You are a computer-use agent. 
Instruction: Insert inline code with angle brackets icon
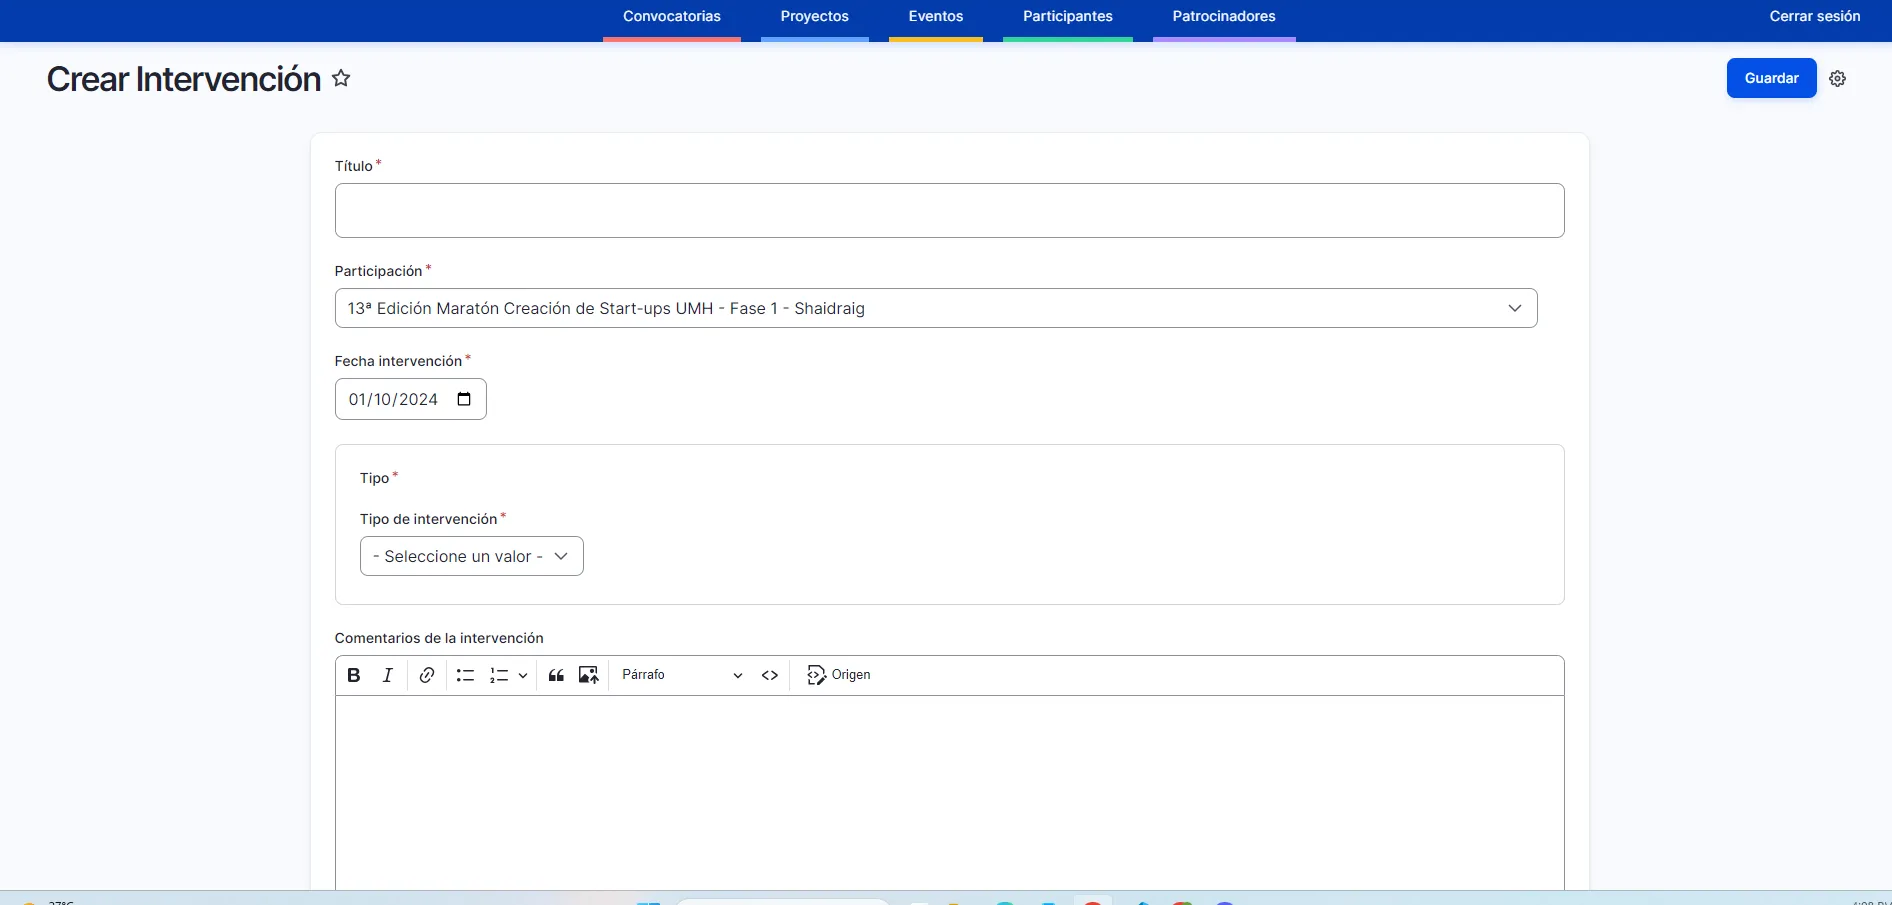coord(770,675)
